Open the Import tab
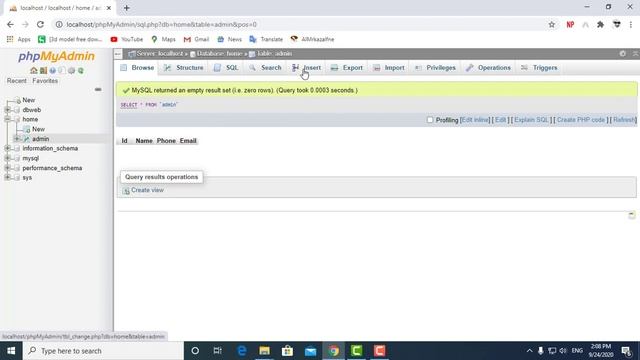The height and width of the screenshot is (360, 640). 389,68
